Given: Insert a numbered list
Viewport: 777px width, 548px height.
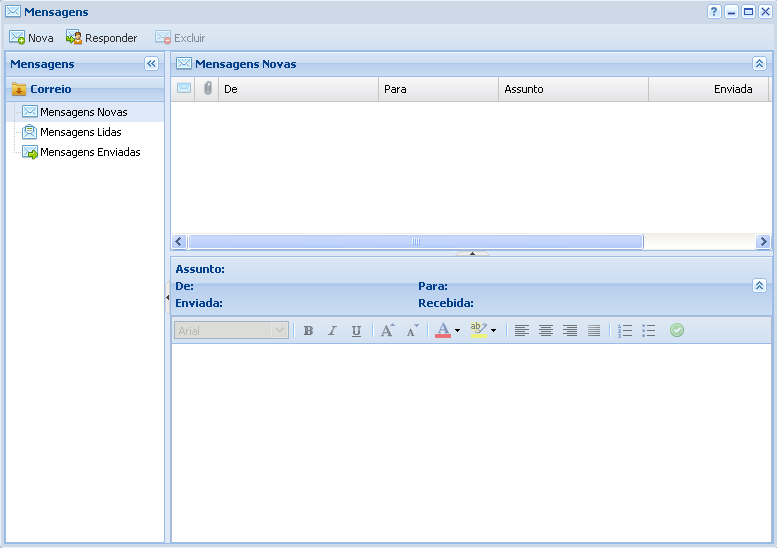Looking at the screenshot, I should (625, 331).
